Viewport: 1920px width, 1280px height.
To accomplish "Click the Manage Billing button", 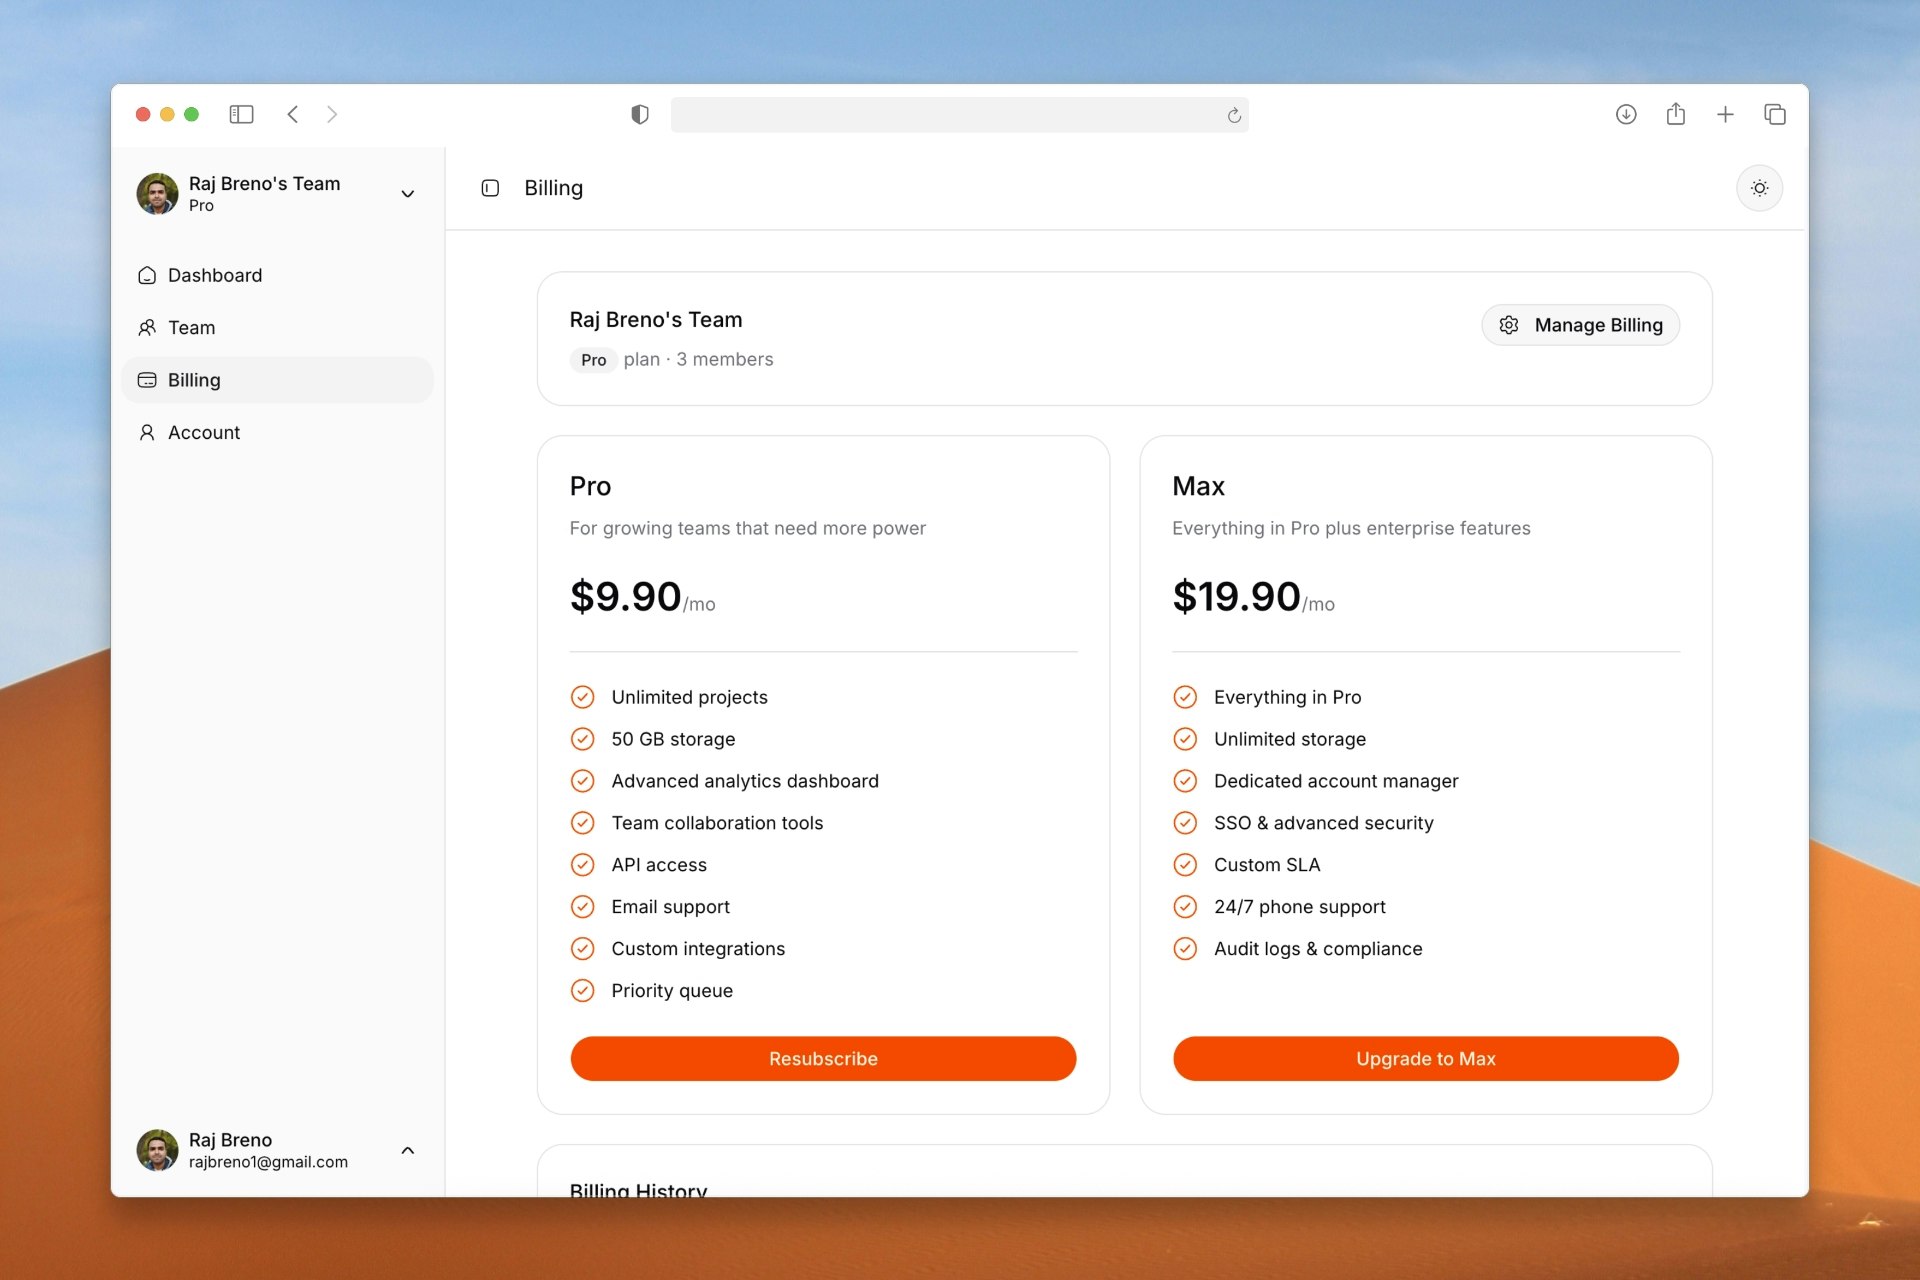I will tap(1580, 325).
